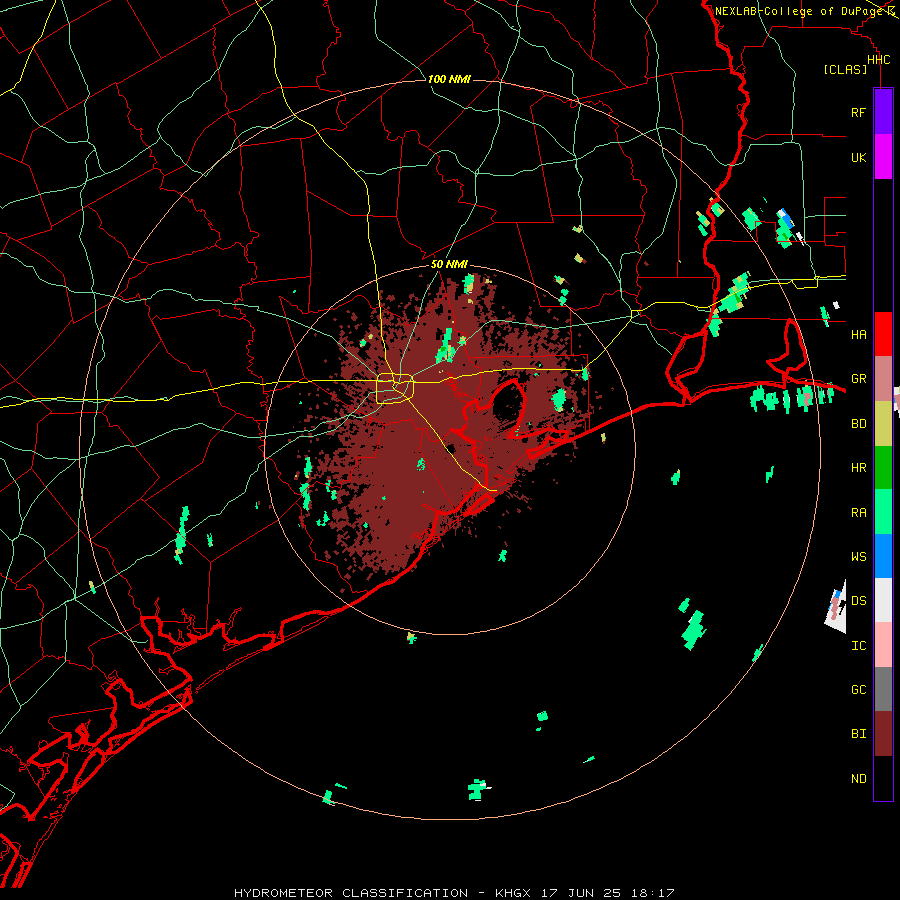Click the DS white legend swatch

pyautogui.click(x=883, y=600)
